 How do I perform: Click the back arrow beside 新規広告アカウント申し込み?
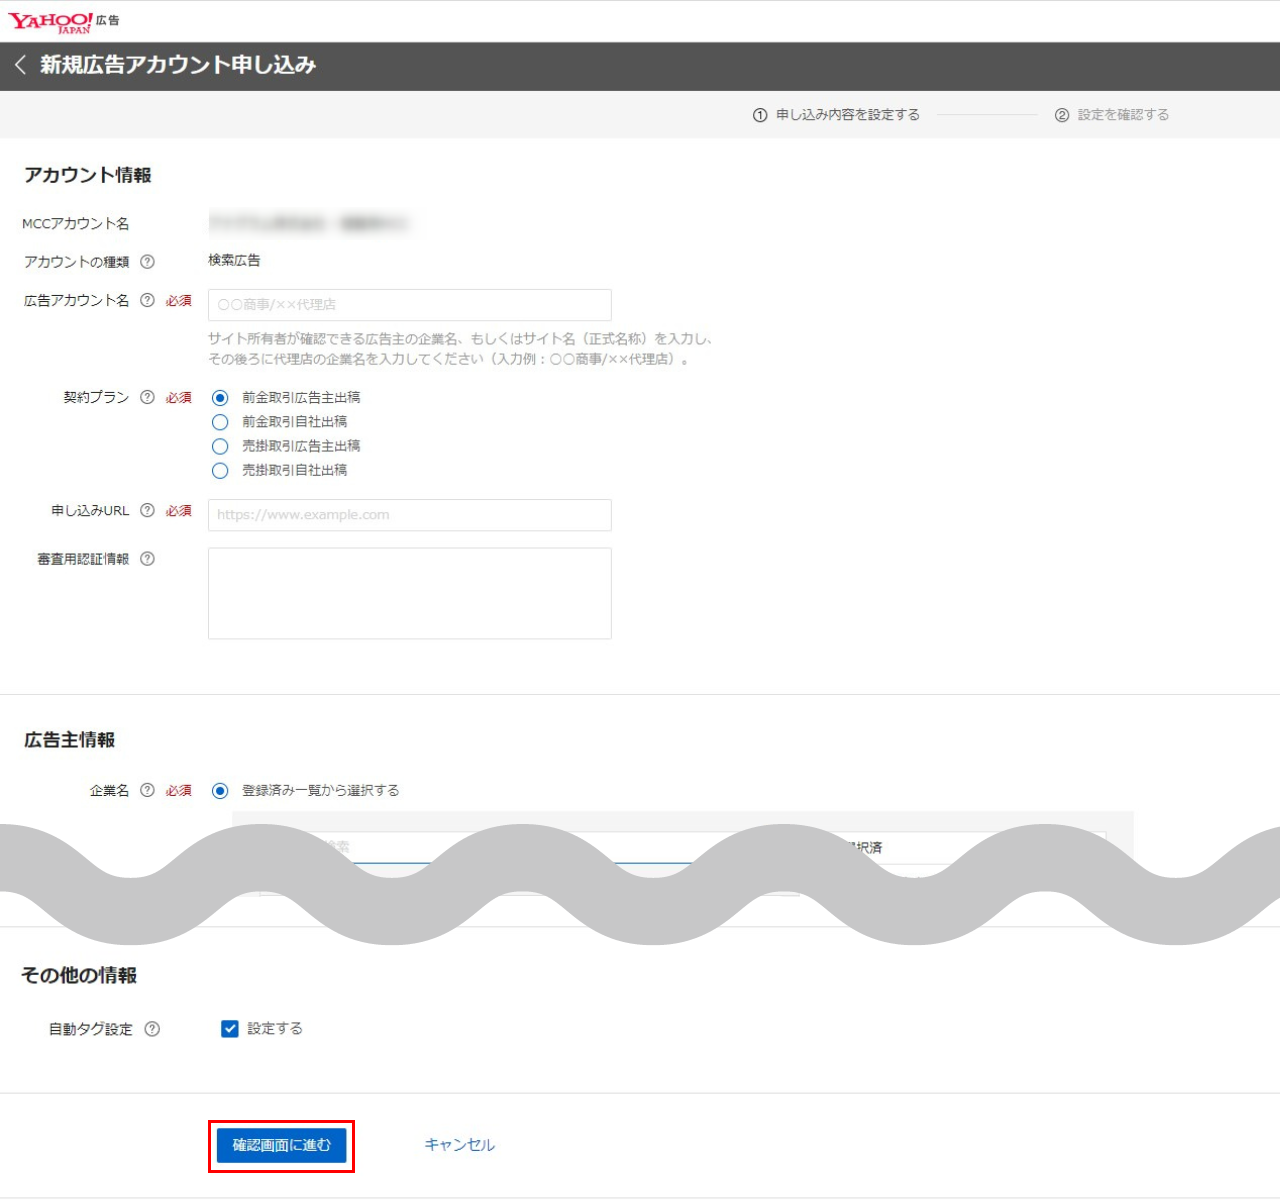point(20,65)
